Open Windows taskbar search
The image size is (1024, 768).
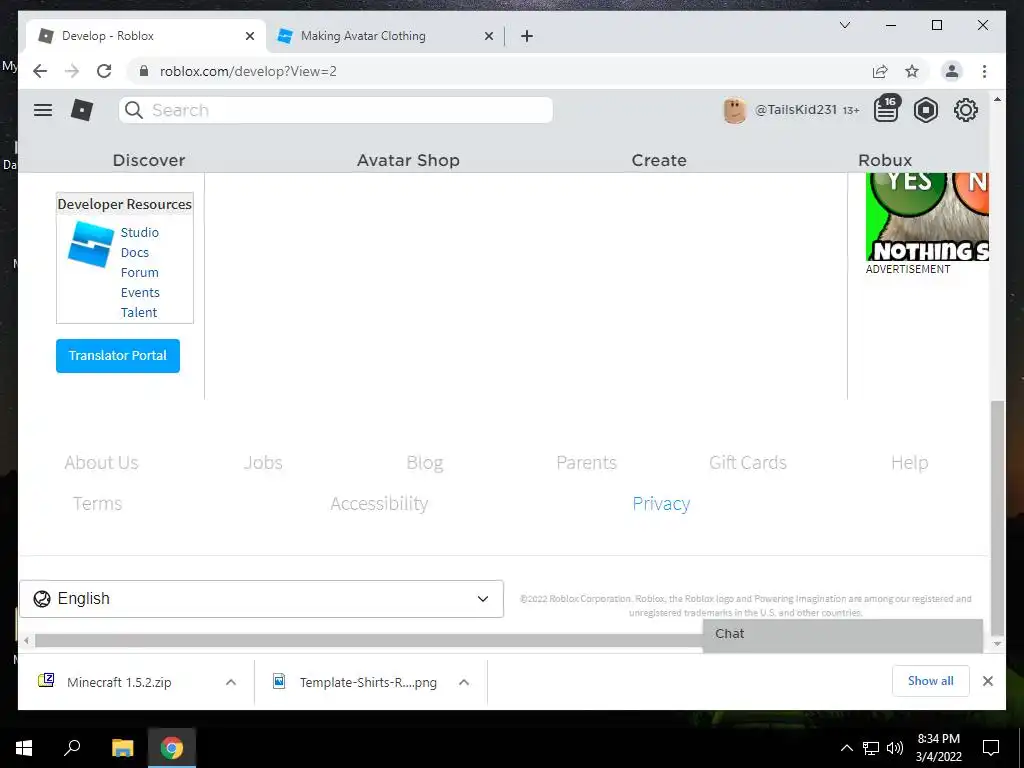pos(72,747)
